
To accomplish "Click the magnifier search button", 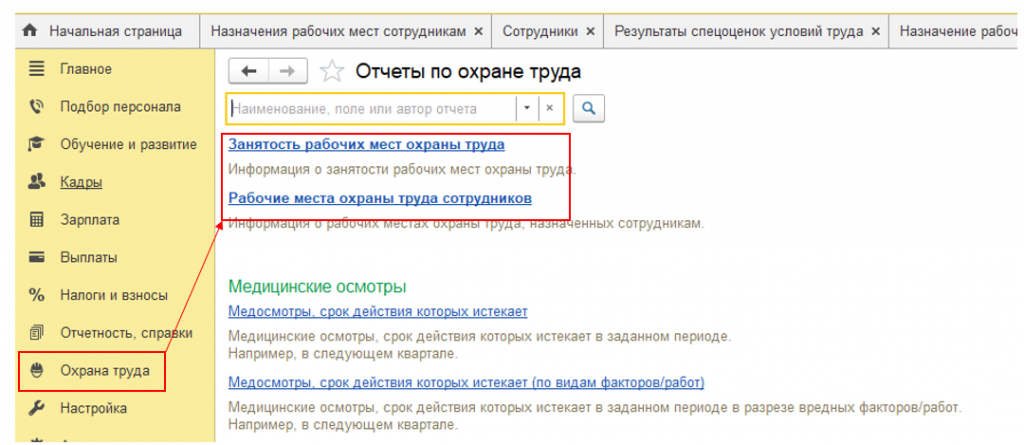I will (x=588, y=109).
